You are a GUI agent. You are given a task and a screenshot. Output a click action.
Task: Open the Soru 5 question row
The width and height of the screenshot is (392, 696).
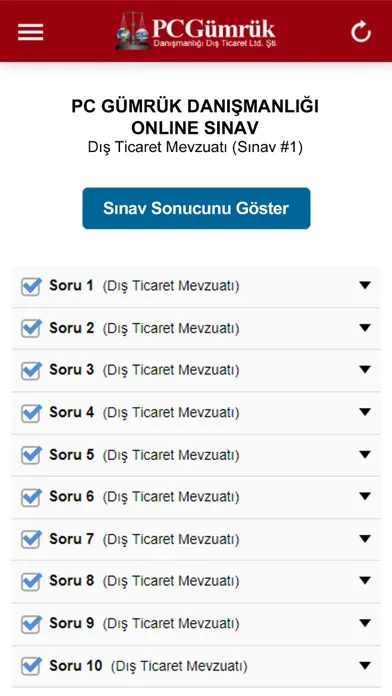pyautogui.click(x=196, y=455)
